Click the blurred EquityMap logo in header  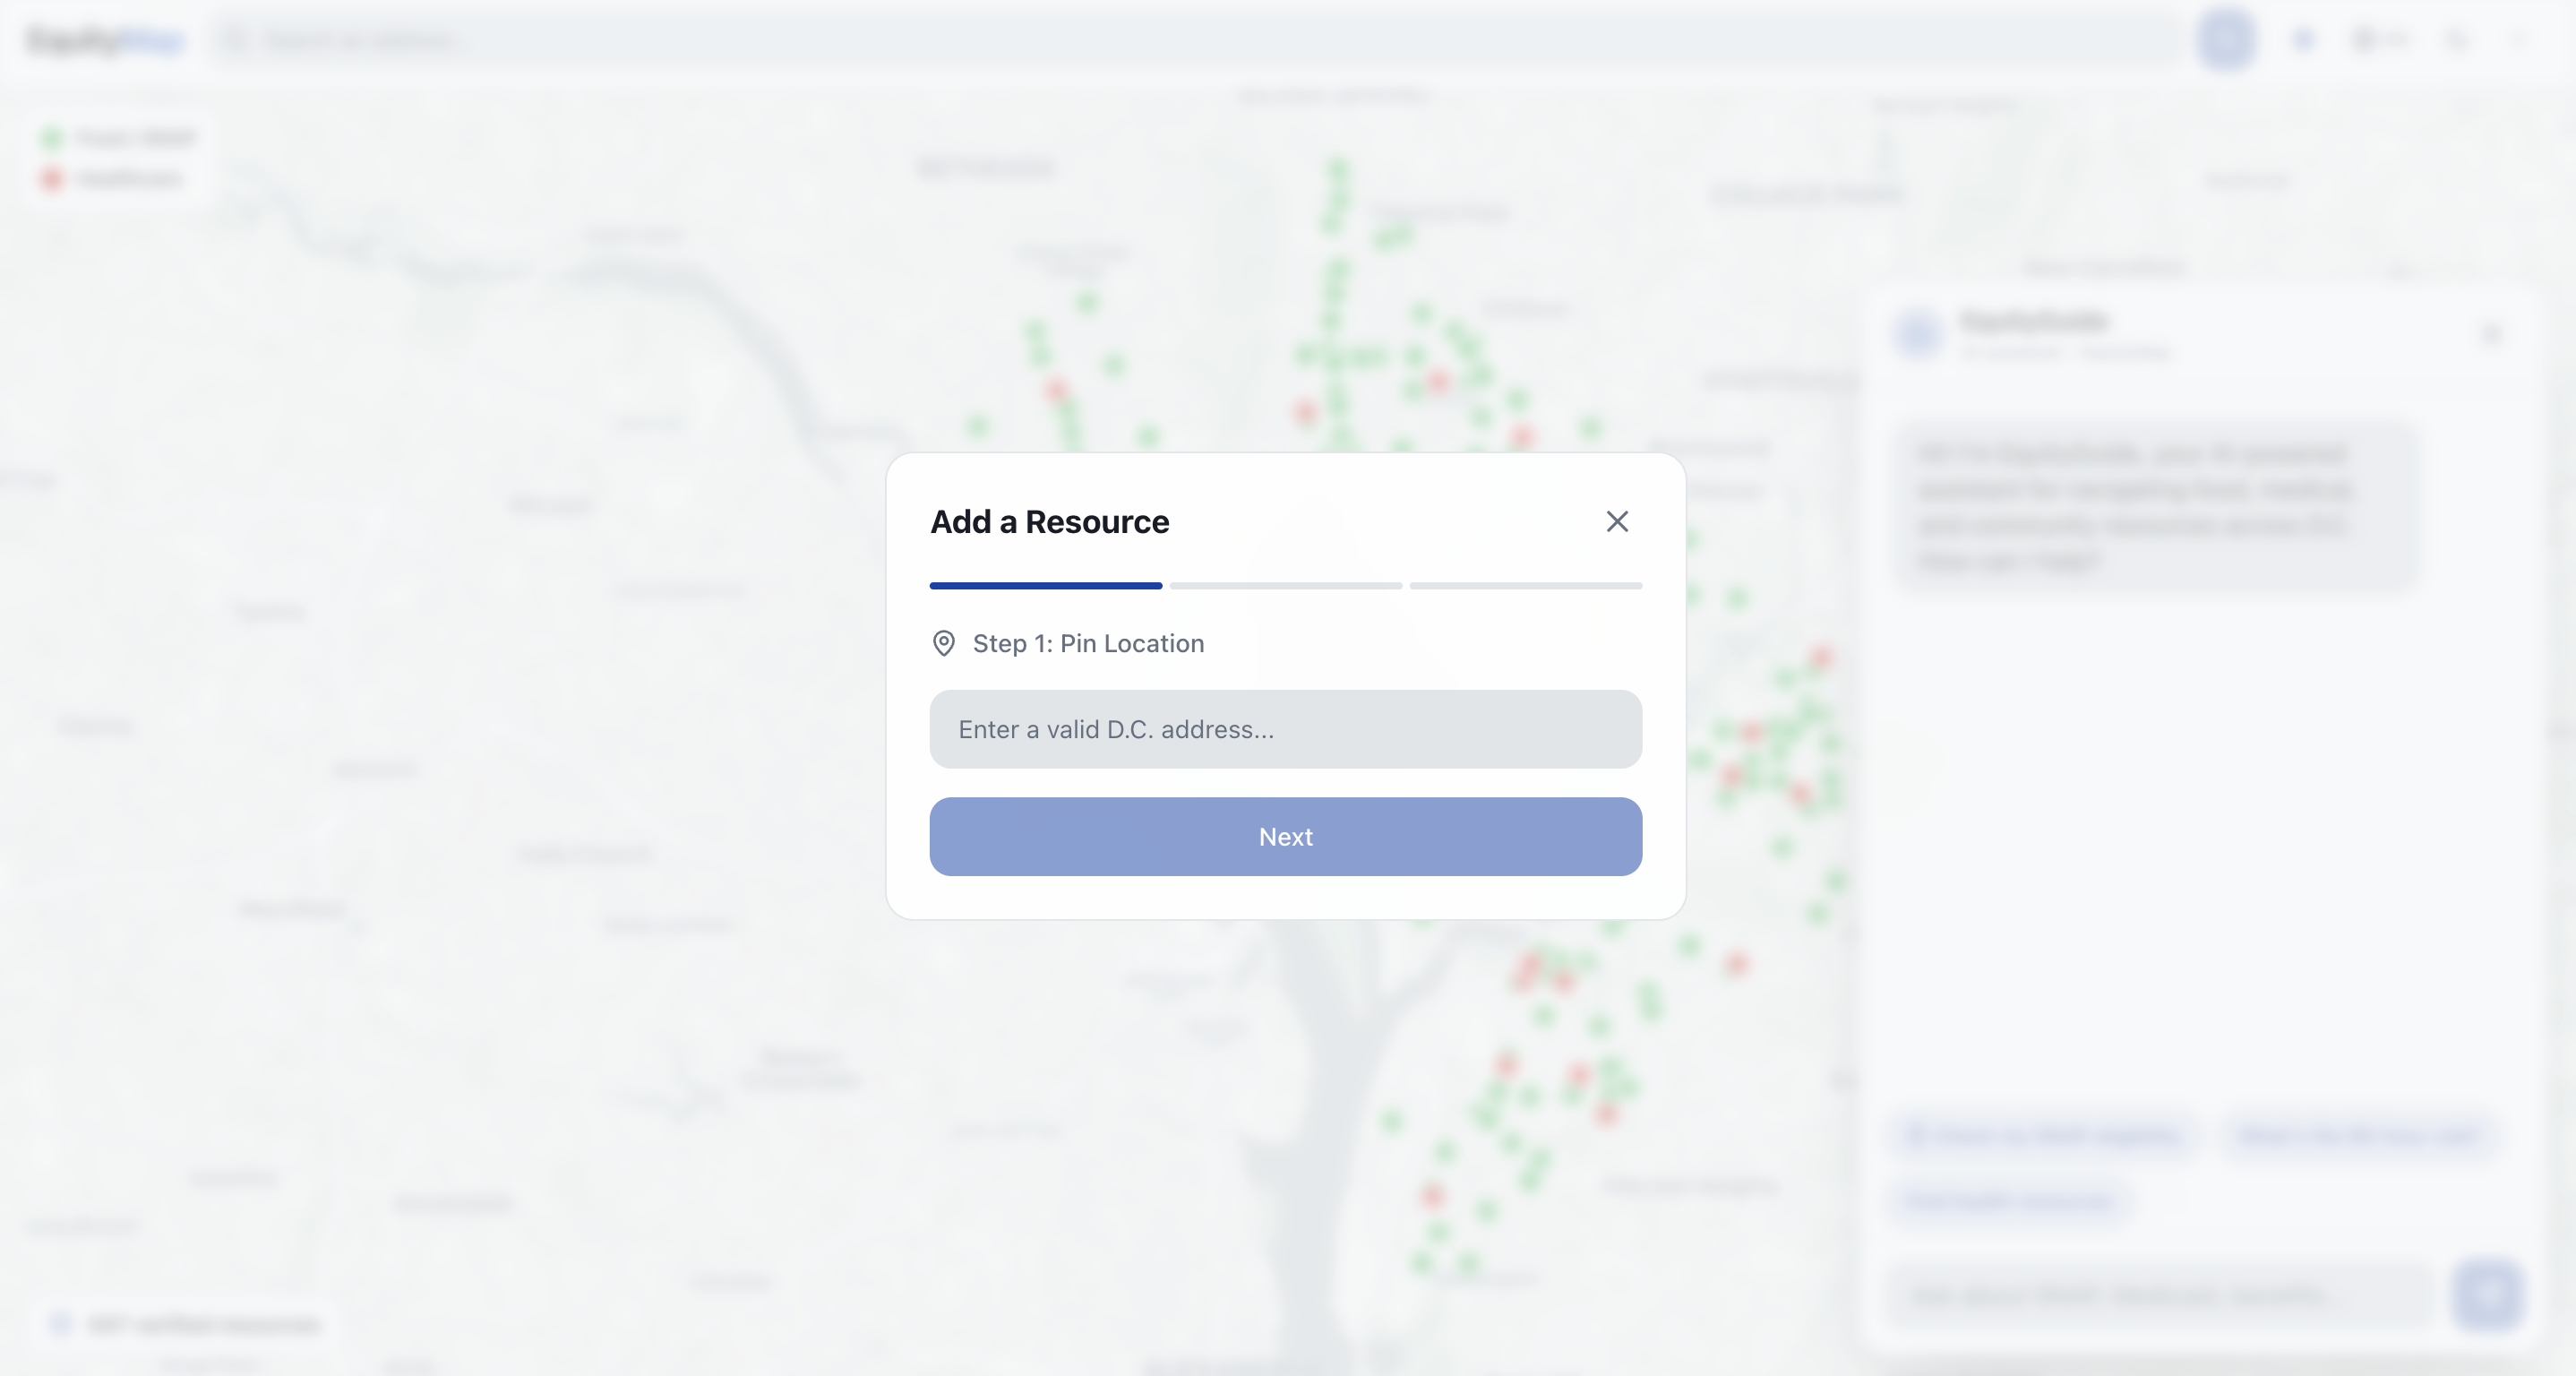pyautogui.click(x=105, y=40)
